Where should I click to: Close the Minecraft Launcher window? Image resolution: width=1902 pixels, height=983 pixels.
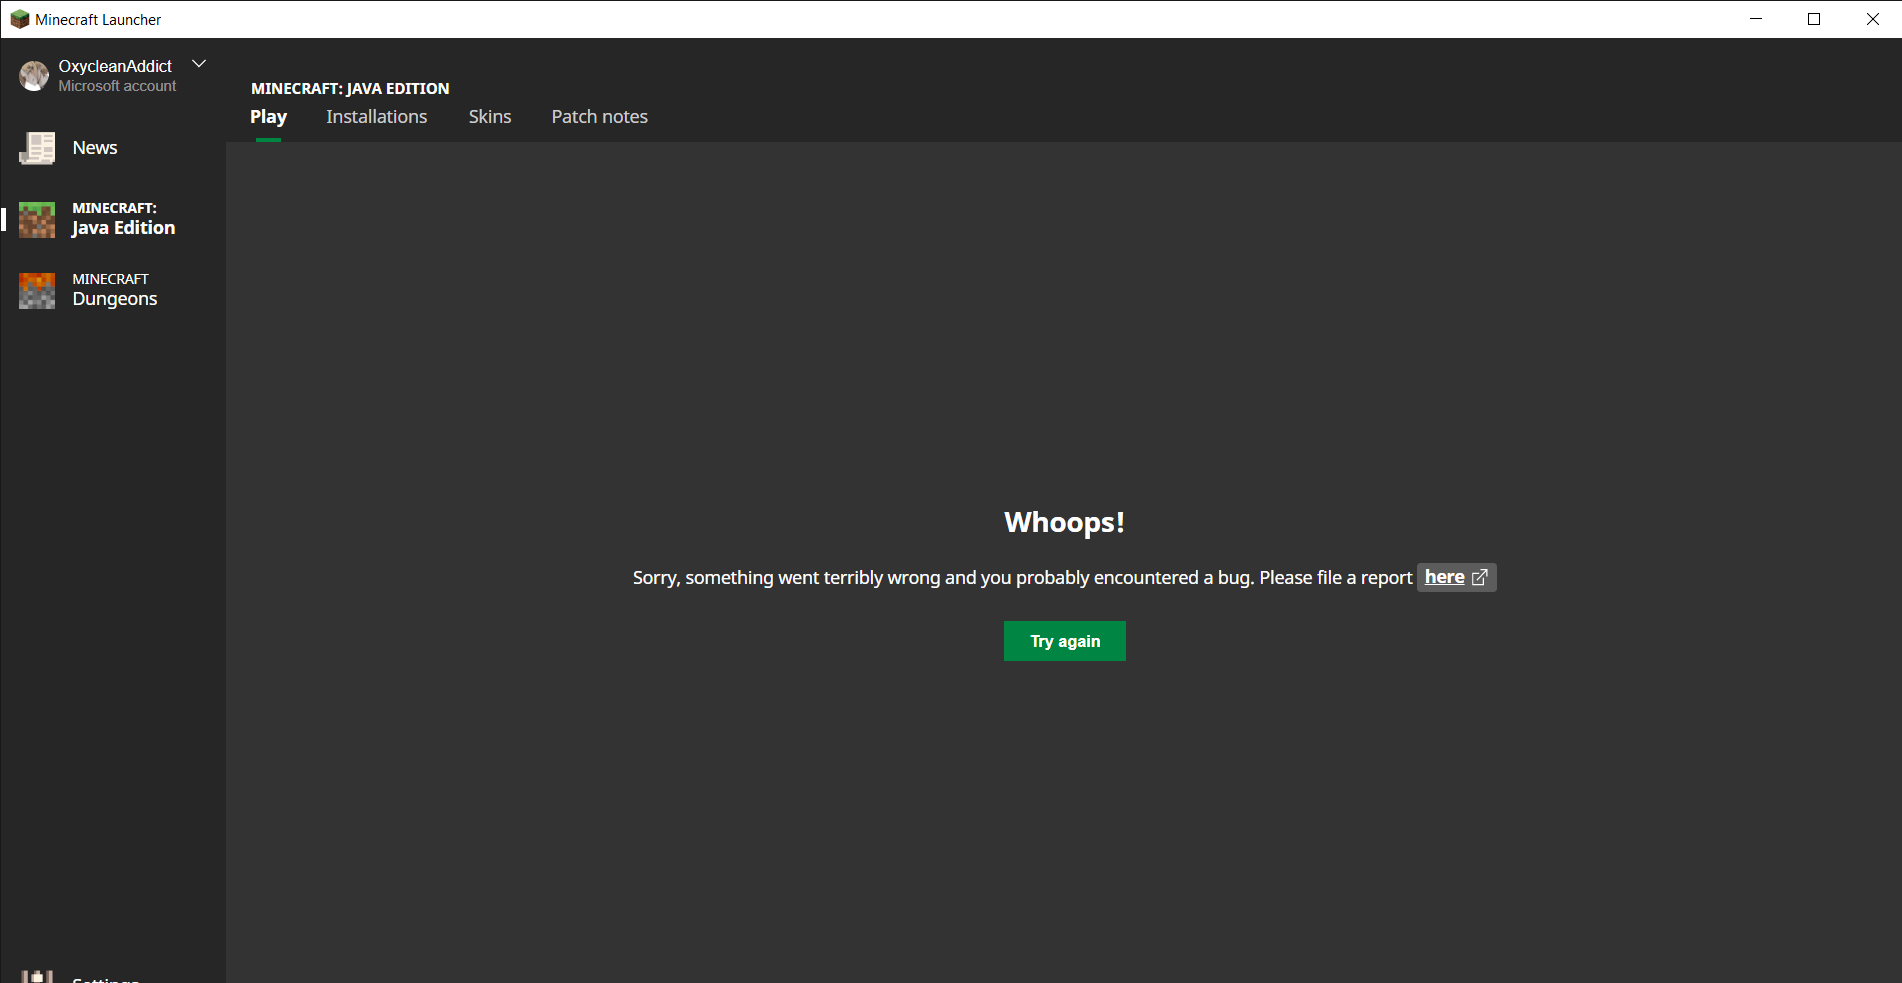(1873, 19)
